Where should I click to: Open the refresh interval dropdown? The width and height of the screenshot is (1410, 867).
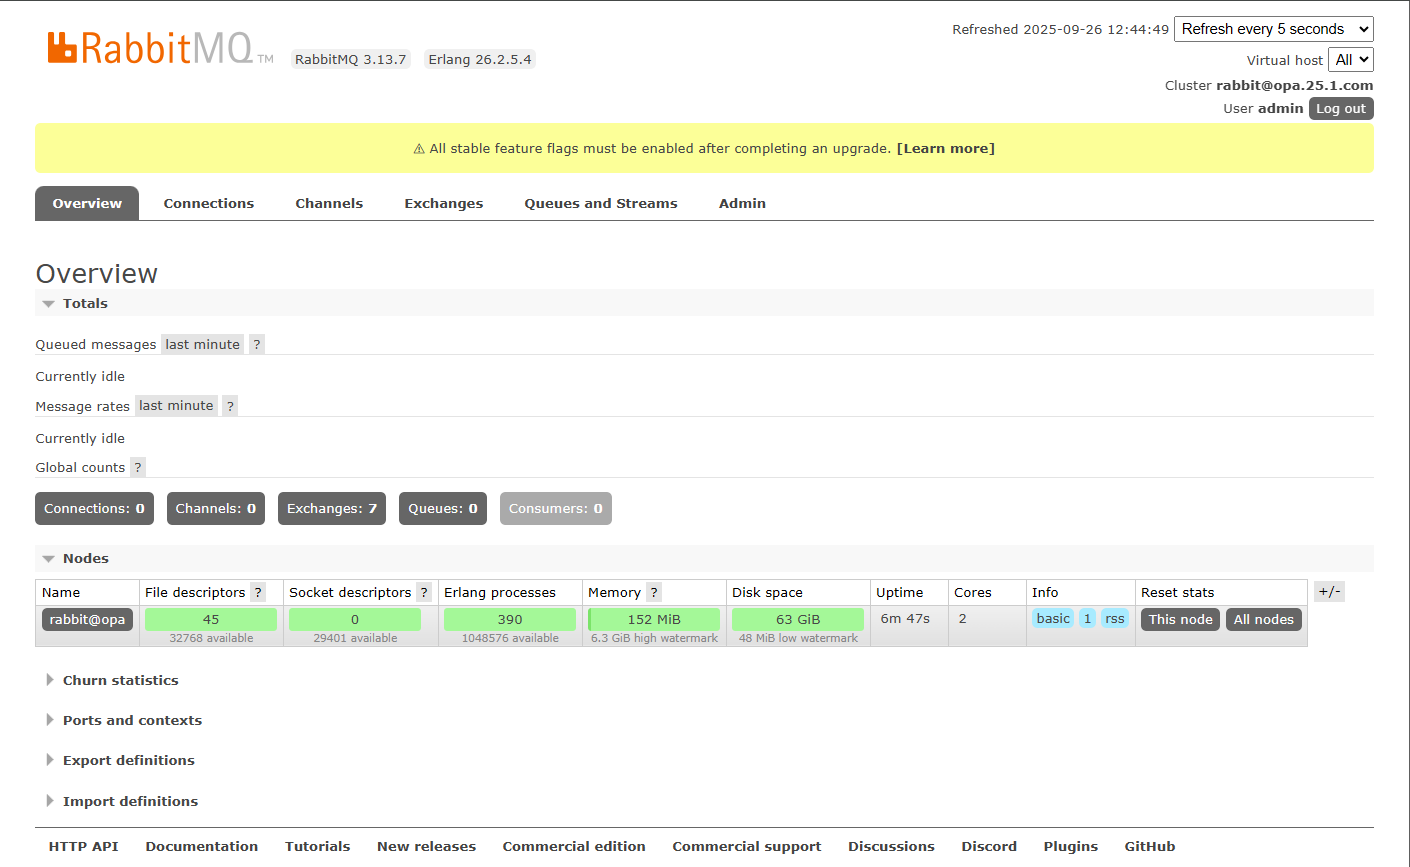point(1273,29)
